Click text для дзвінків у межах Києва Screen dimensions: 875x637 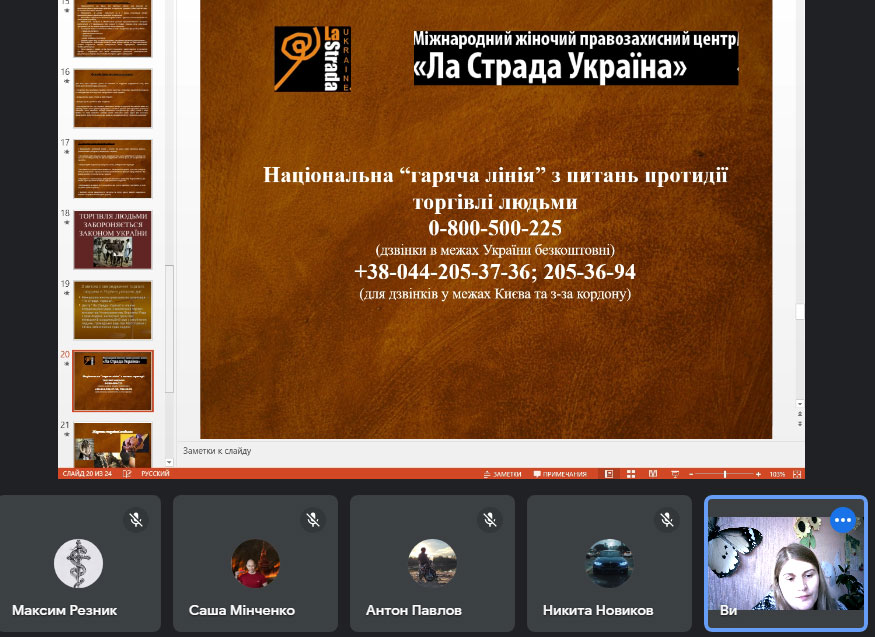[x=495, y=294]
